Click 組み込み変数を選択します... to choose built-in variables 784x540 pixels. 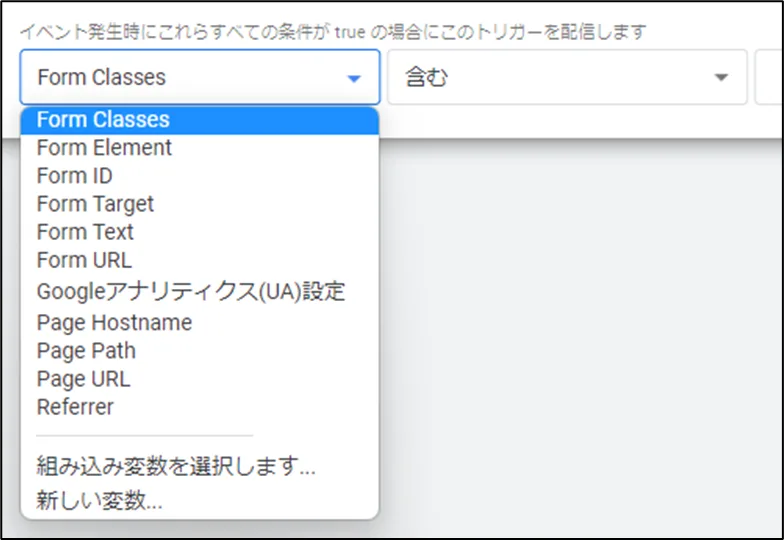point(176,467)
